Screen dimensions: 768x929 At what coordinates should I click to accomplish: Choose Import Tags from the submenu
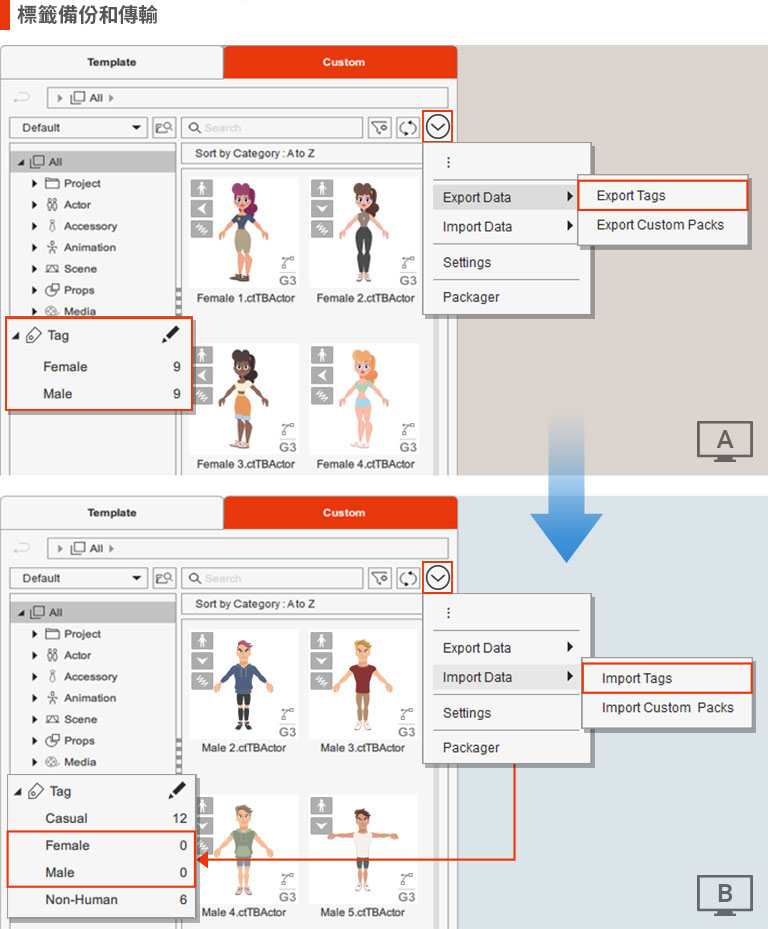coord(637,678)
